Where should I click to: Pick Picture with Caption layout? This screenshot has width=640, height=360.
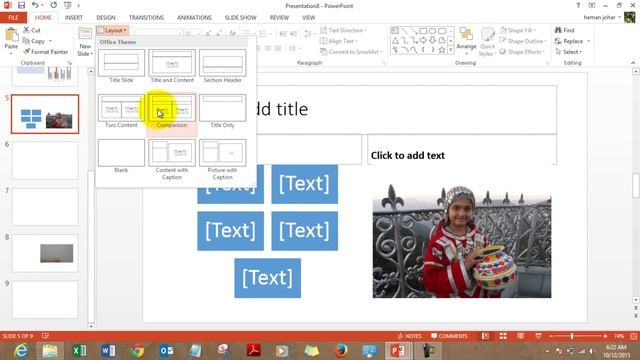click(x=222, y=159)
